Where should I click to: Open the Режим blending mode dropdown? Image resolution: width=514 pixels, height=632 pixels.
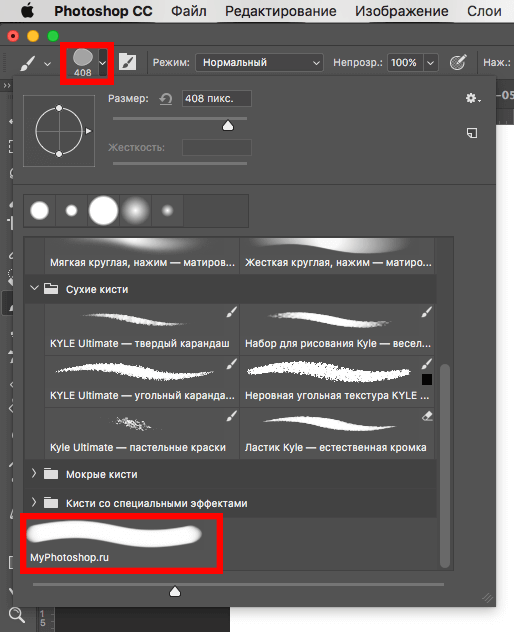click(259, 62)
